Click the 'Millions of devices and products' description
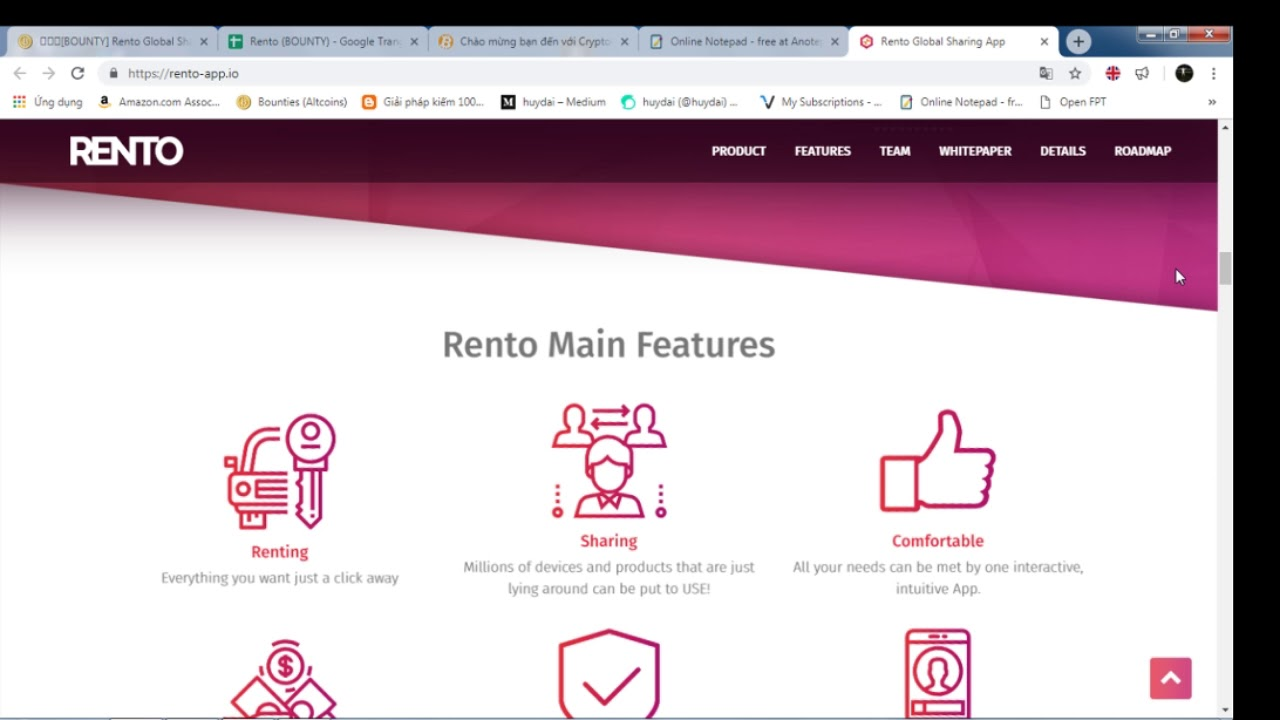1280x720 pixels. pyautogui.click(x=609, y=578)
